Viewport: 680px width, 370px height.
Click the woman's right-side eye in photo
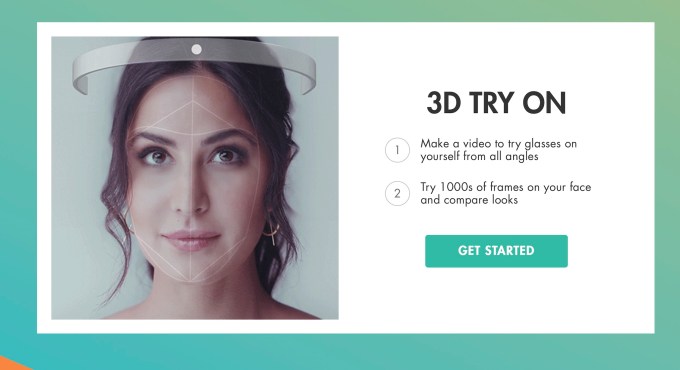(226, 155)
